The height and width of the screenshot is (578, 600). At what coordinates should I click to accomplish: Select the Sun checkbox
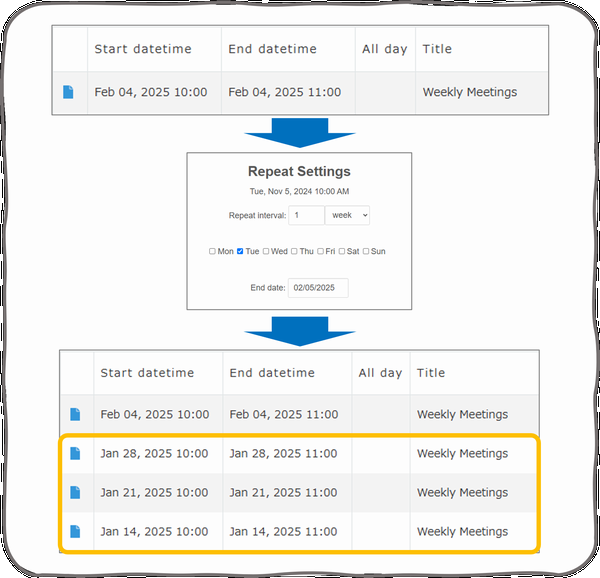(366, 251)
